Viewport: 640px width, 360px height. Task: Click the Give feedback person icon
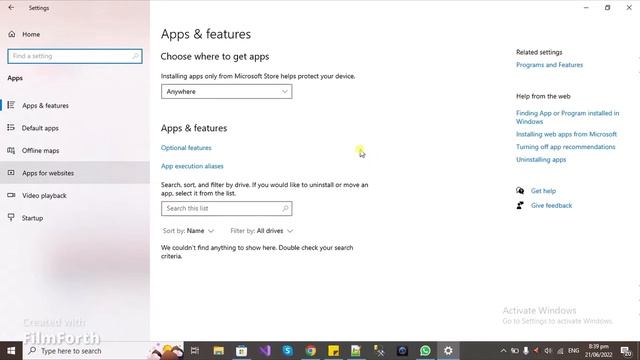coord(520,205)
